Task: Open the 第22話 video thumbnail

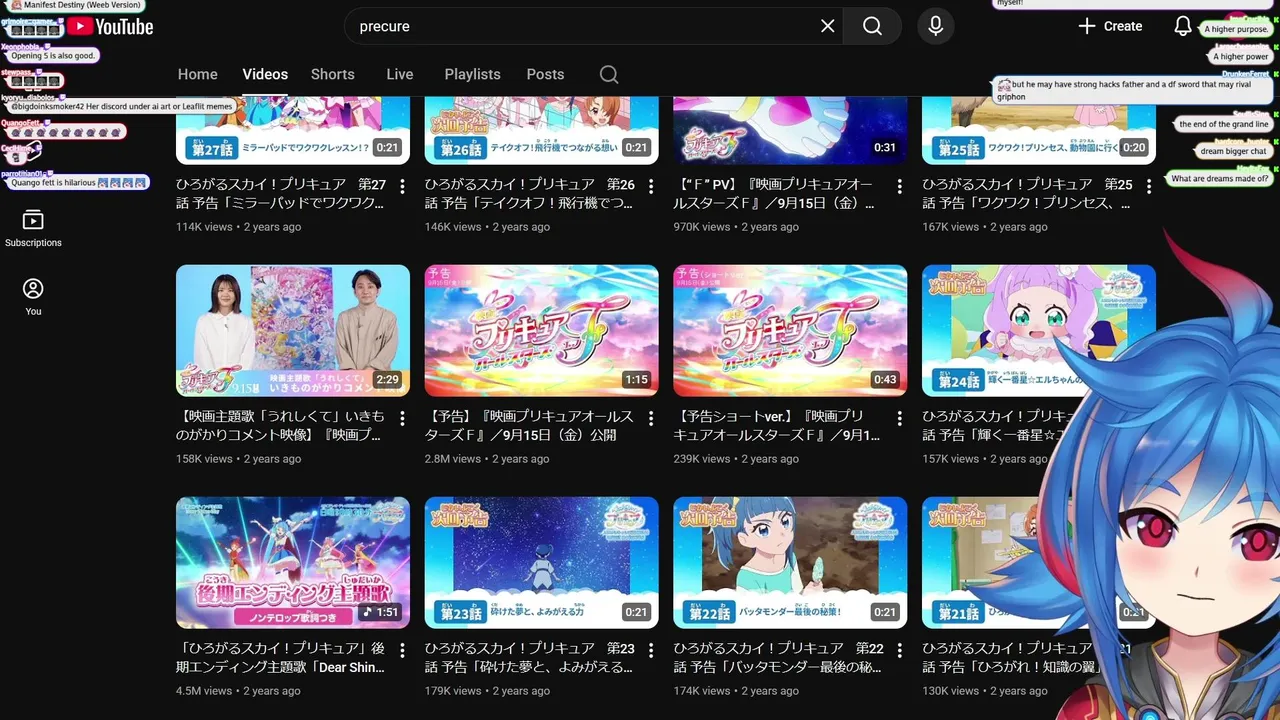Action: [x=790, y=563]
